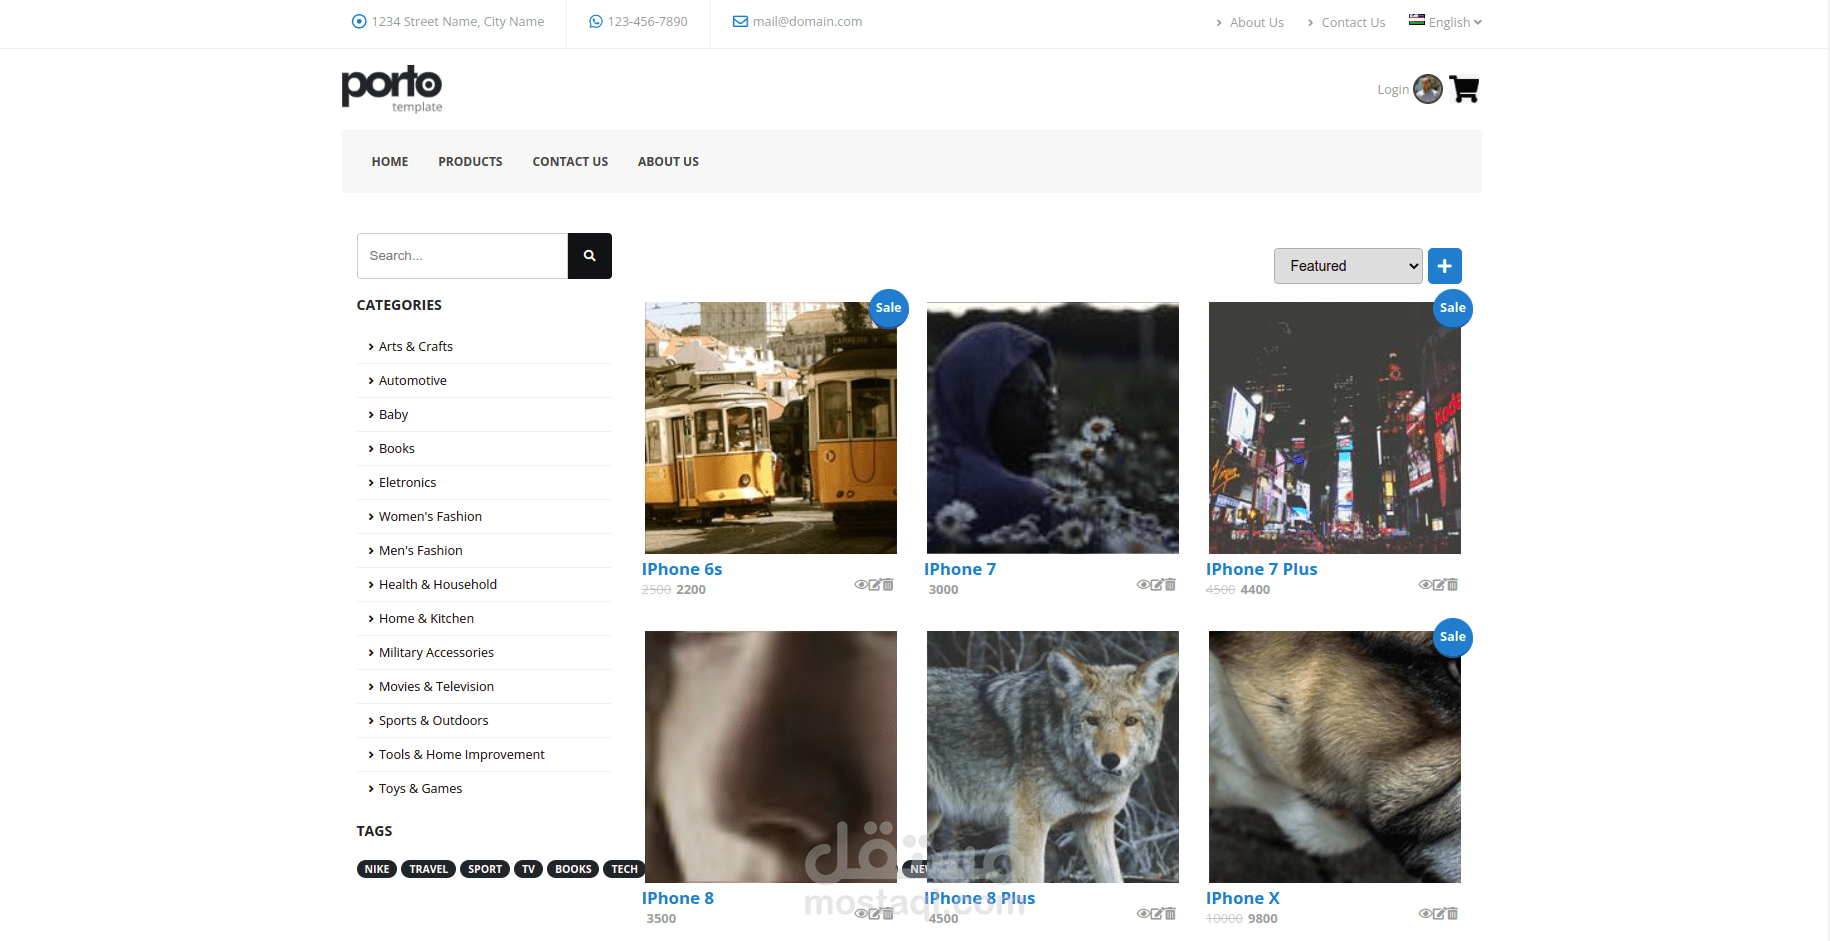The image size is (1830, 941).
Task: Open the Tools & Home Improvement category
Action: 462,755
